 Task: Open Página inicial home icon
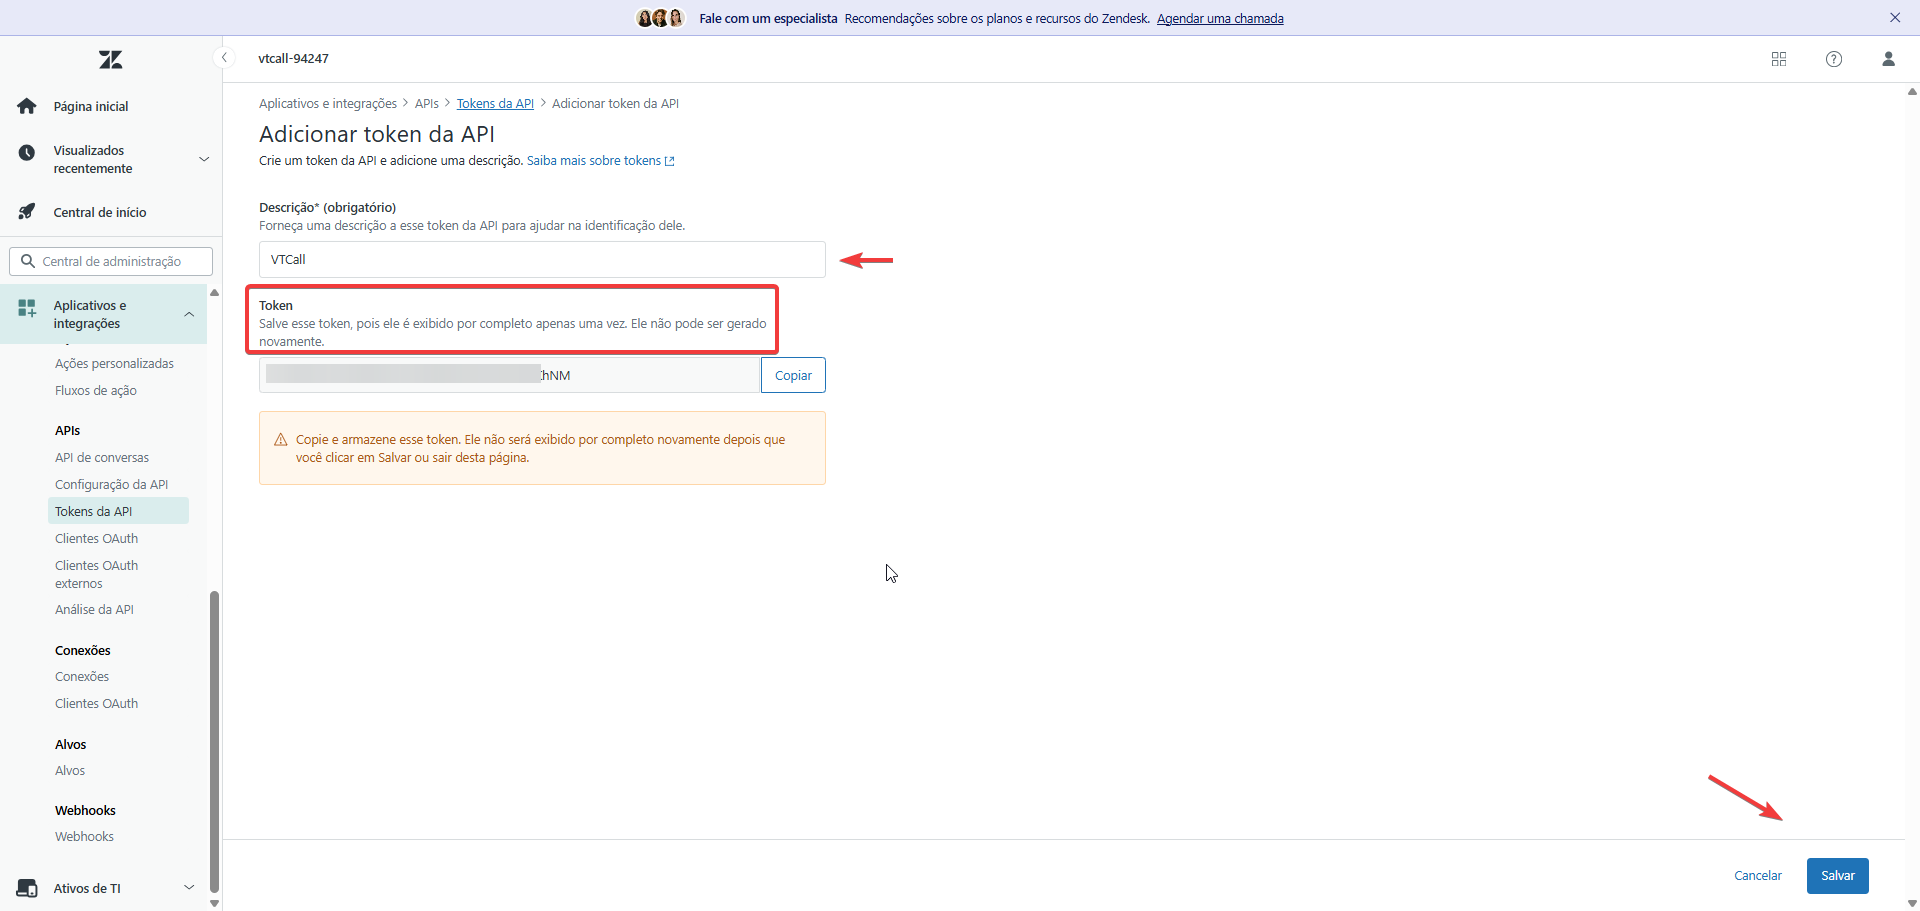27,105
